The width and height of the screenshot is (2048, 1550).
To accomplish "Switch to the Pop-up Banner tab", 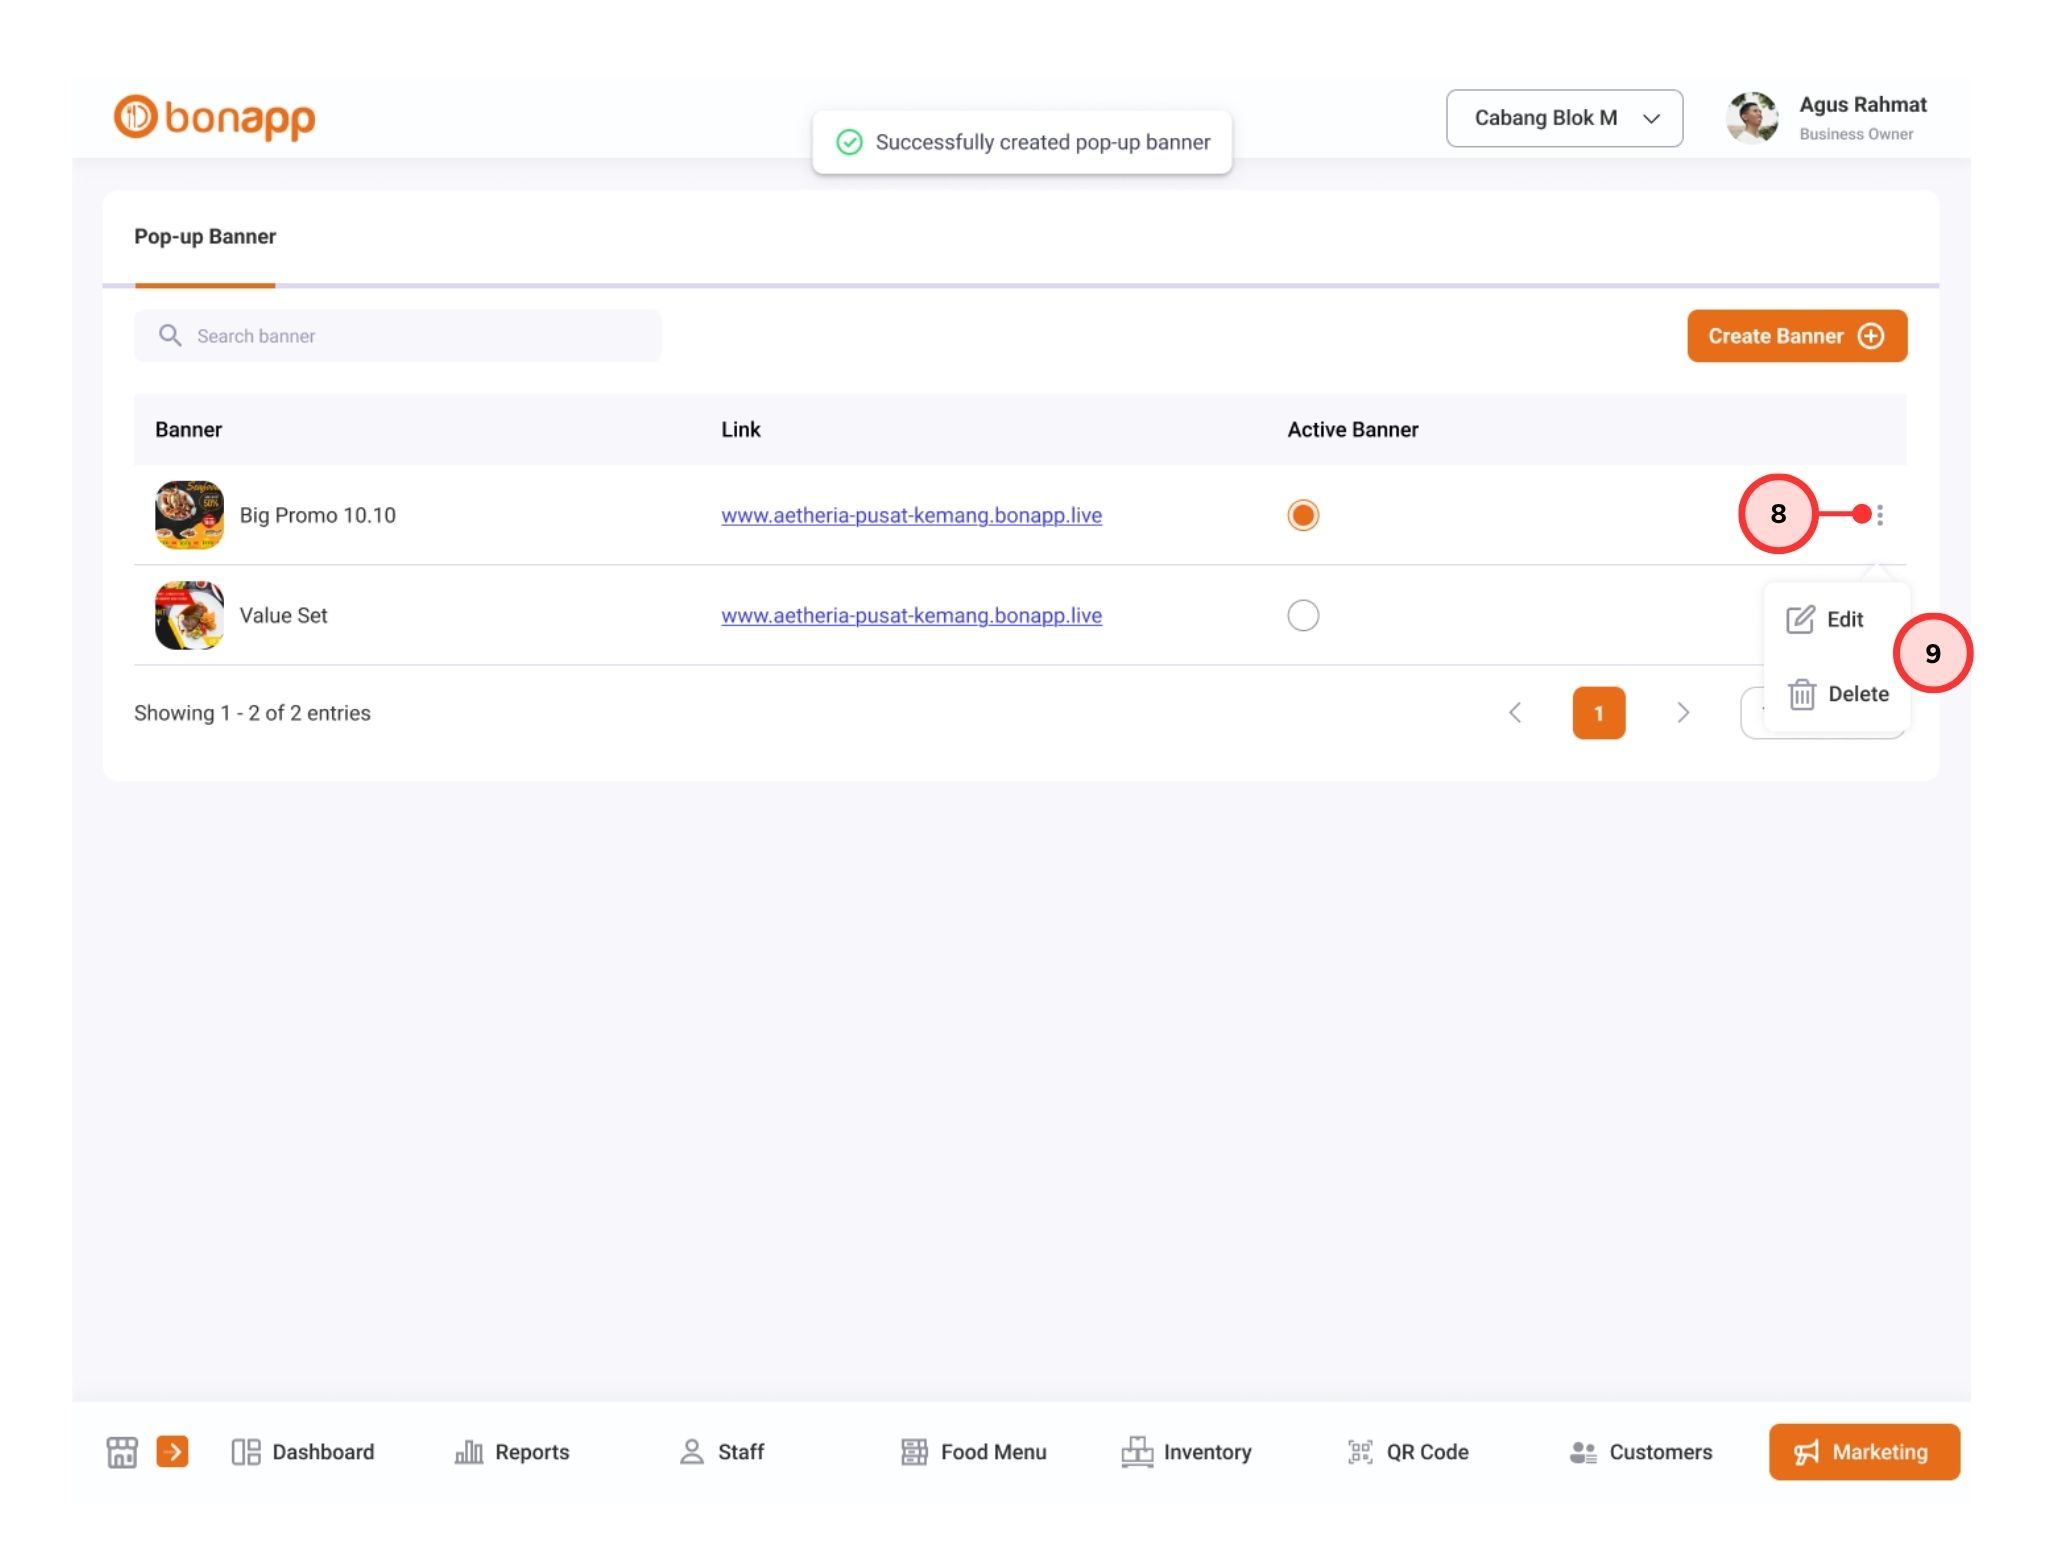I will coord(205,237).
